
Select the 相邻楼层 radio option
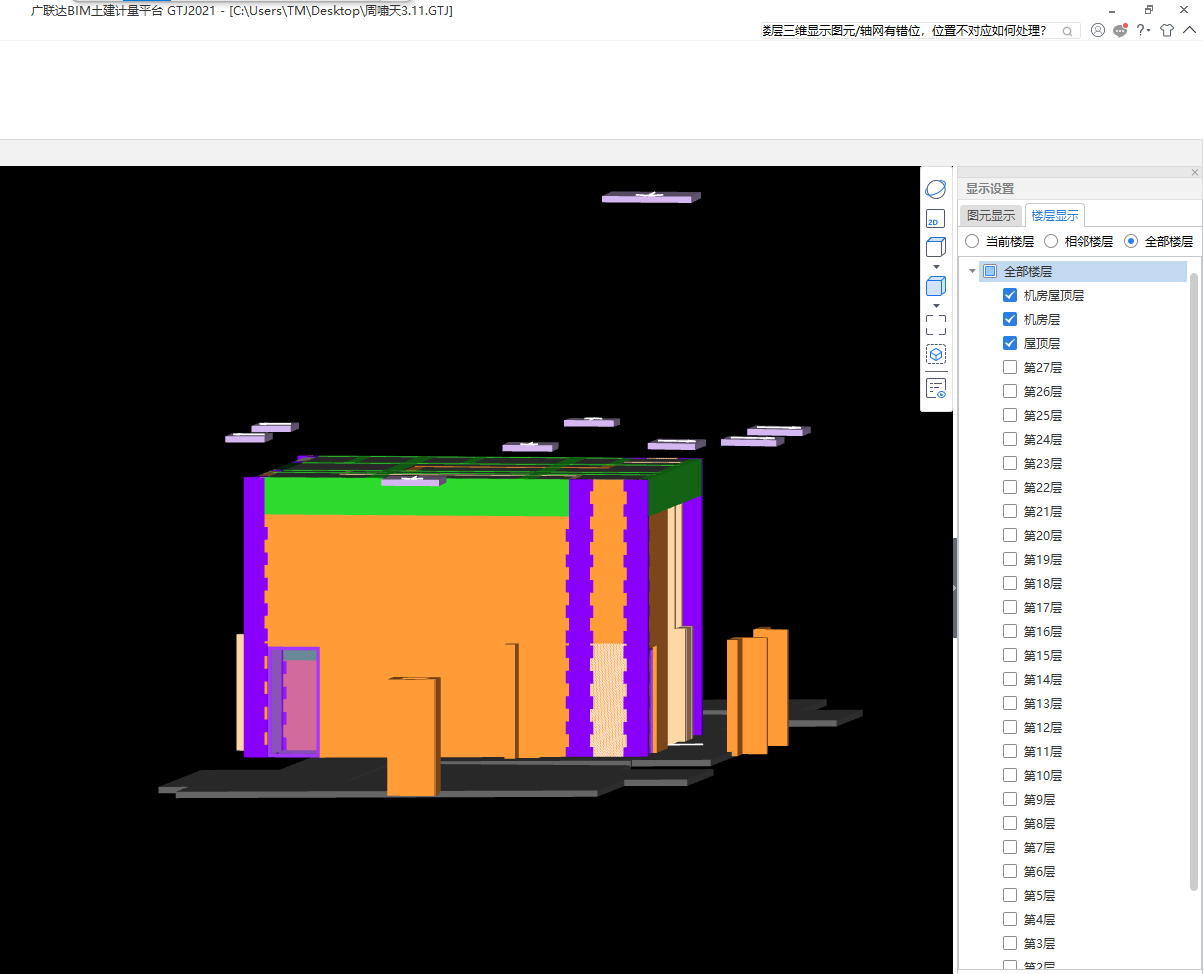point(1051,241)
